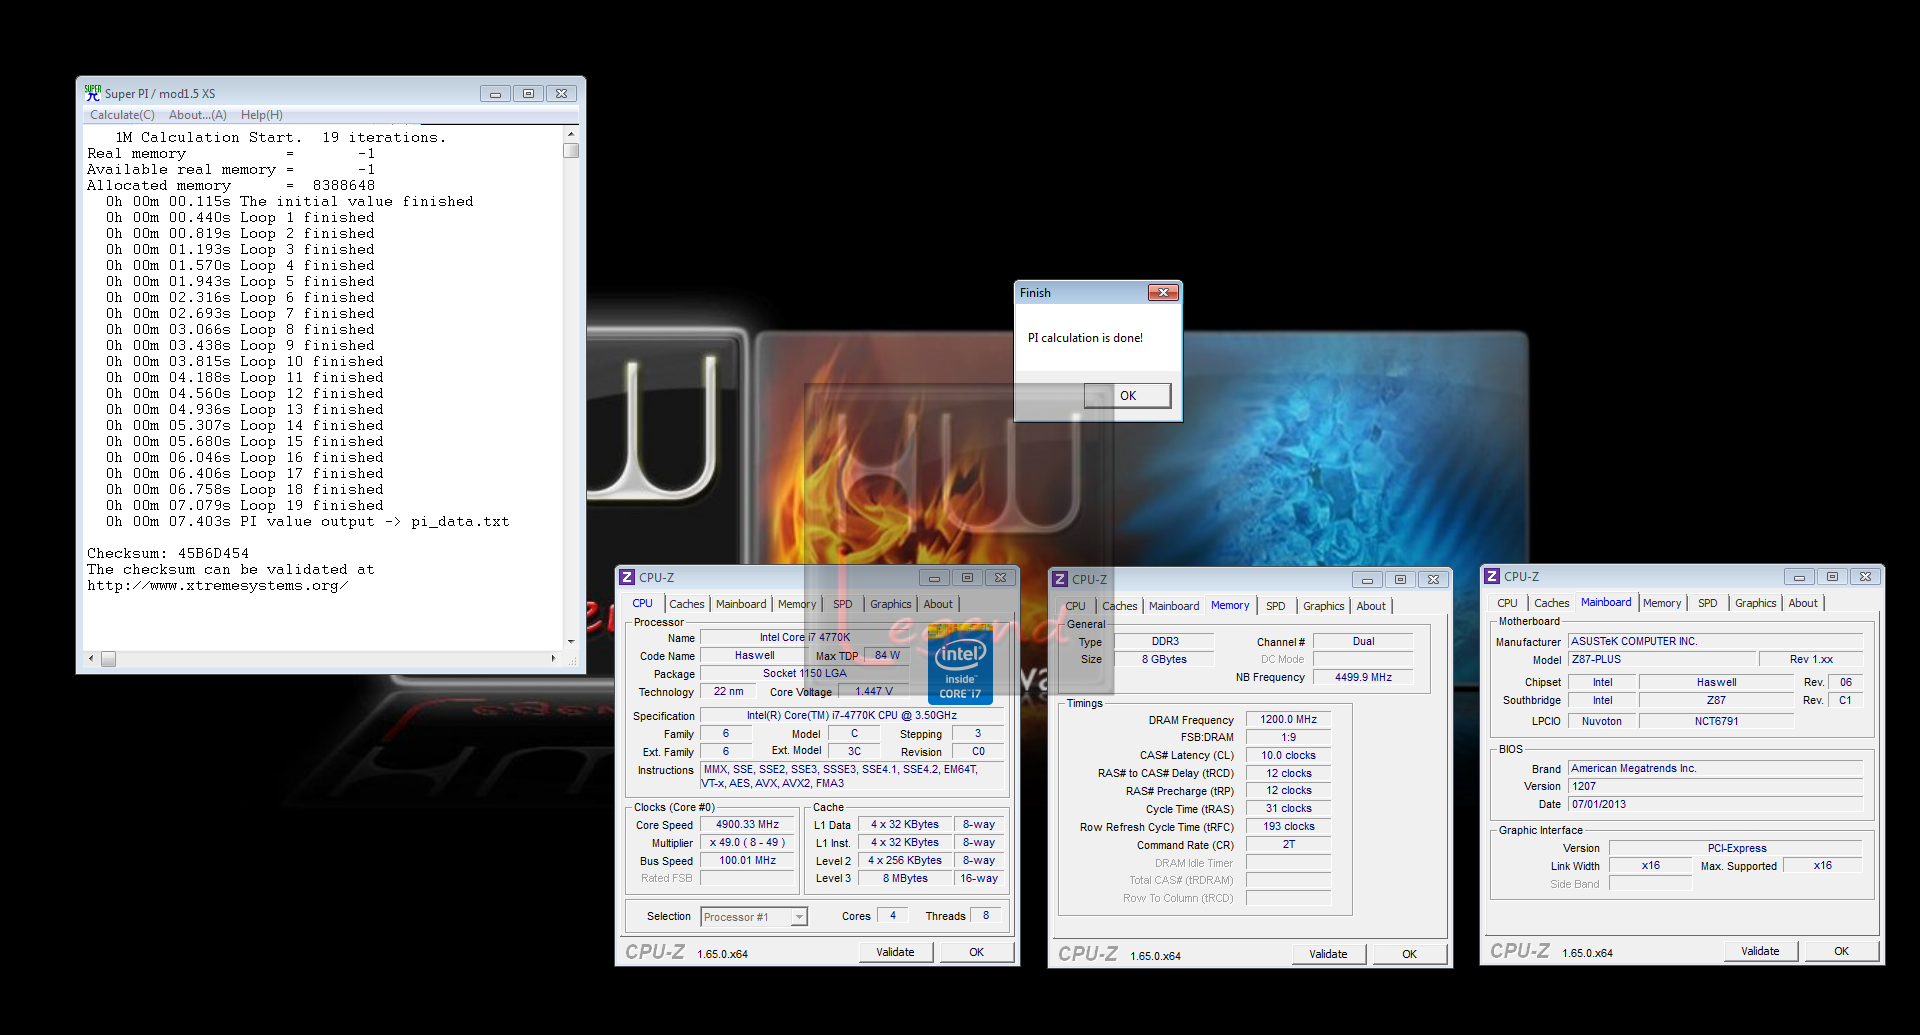Open the Calculate menu in Super PI
This screenshot has height=1035, width=1920.
(x=122, y=115)
